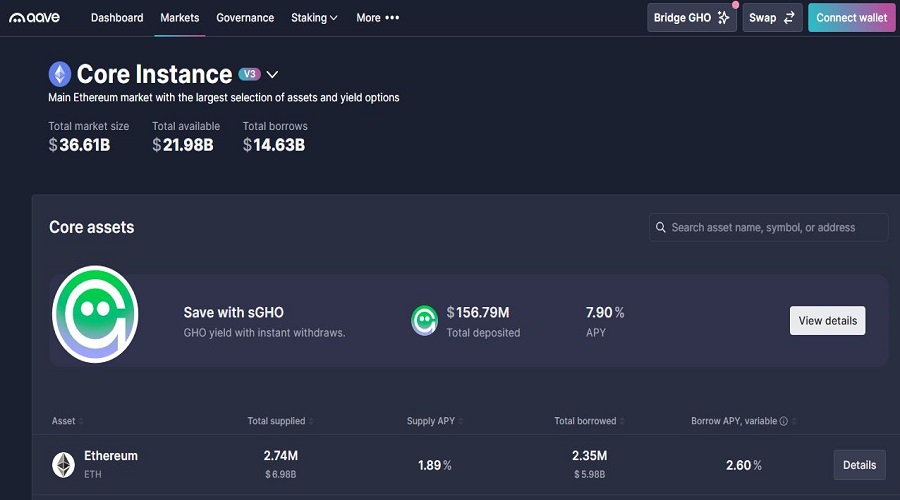Image resolution: width=900 pixels, height=500 pixels.
Task: Expand the Staking dropdown menu
Action: (x=314, y=18)
